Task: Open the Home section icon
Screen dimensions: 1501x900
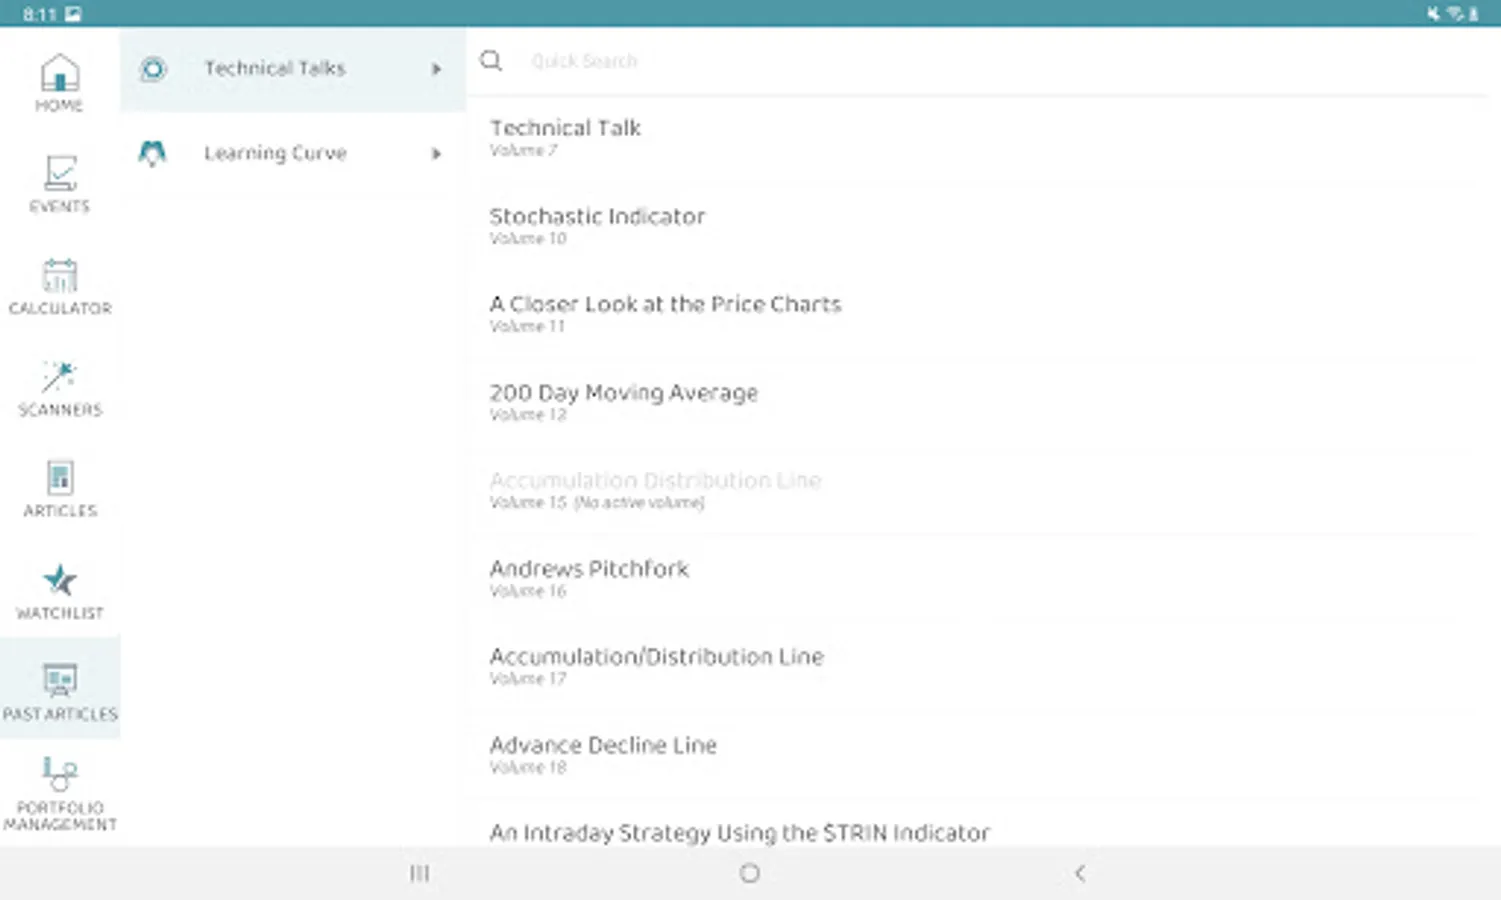Action: coord(59,75)
